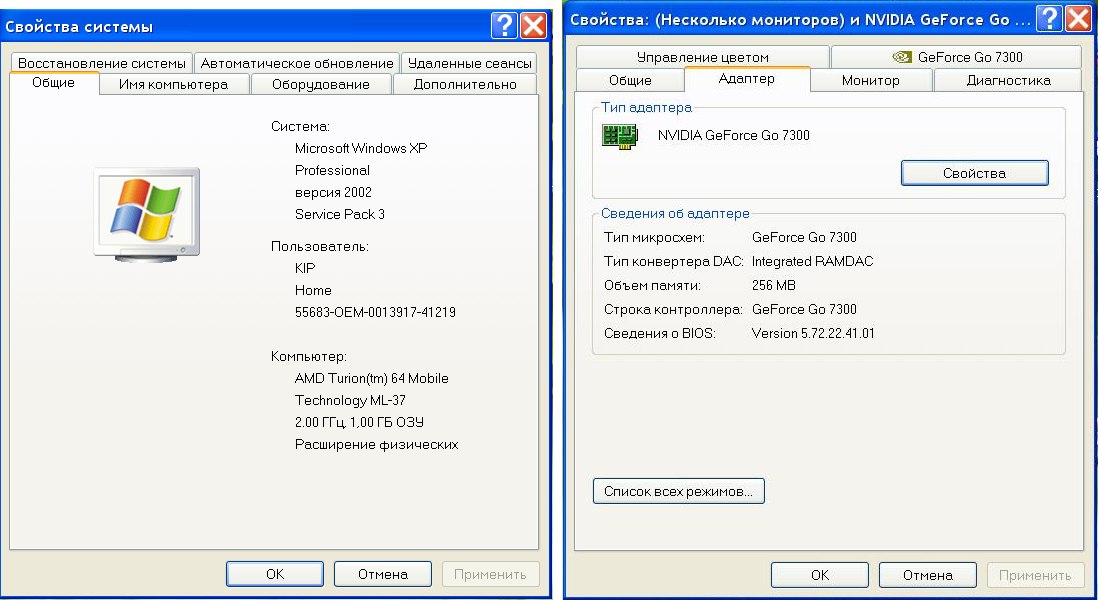Click the BIOS Version 5.72.22.41.01 value

(813, 334)
